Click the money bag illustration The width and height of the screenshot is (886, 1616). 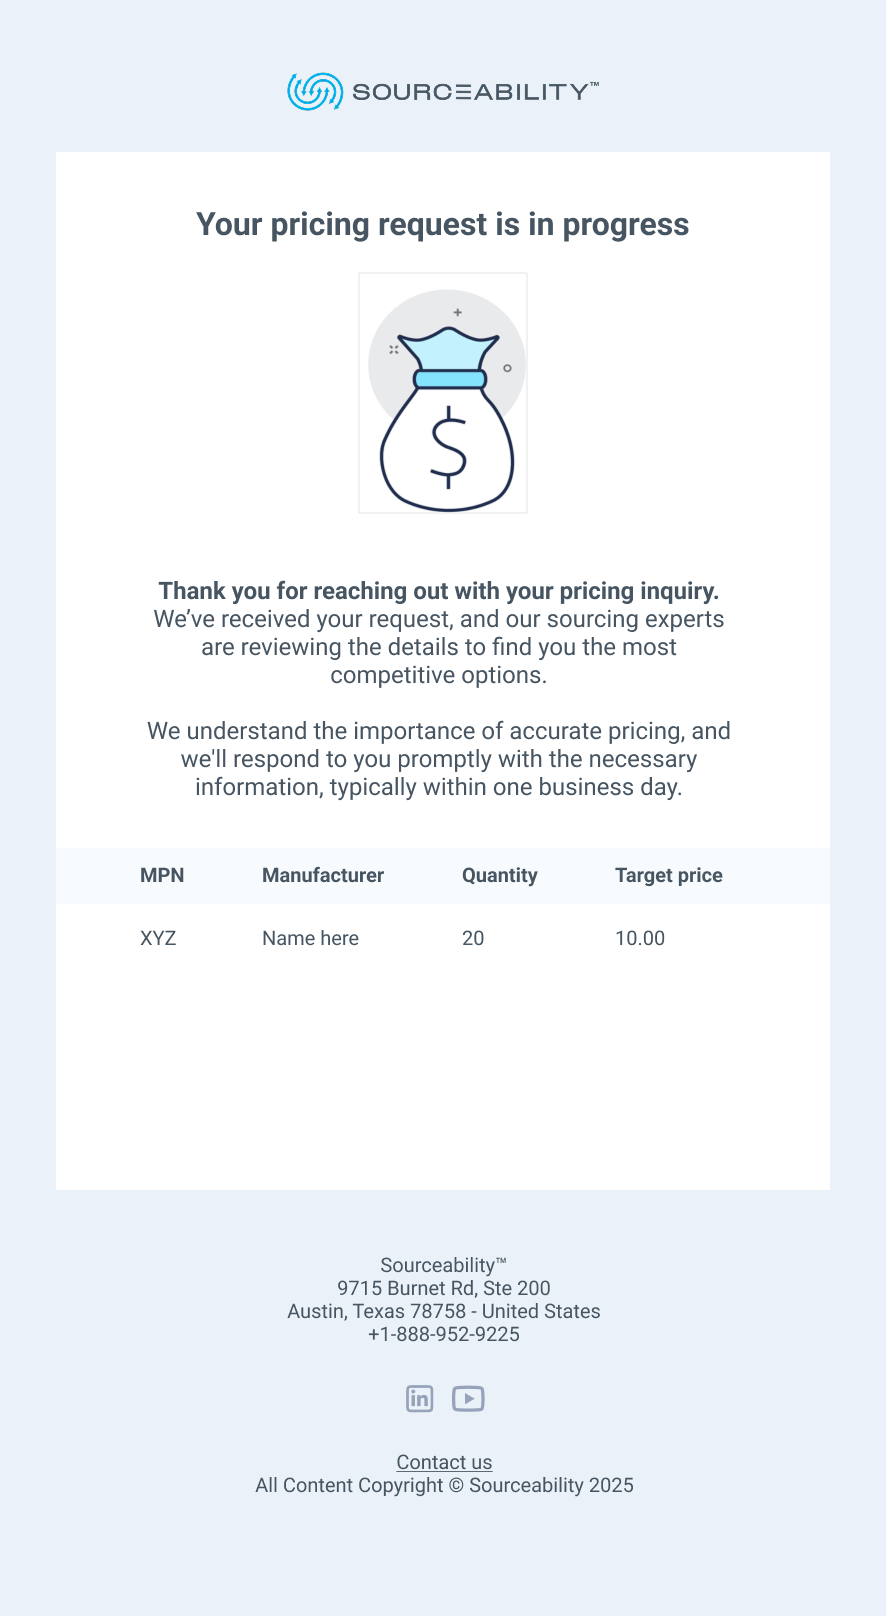[x=443, y=393]
